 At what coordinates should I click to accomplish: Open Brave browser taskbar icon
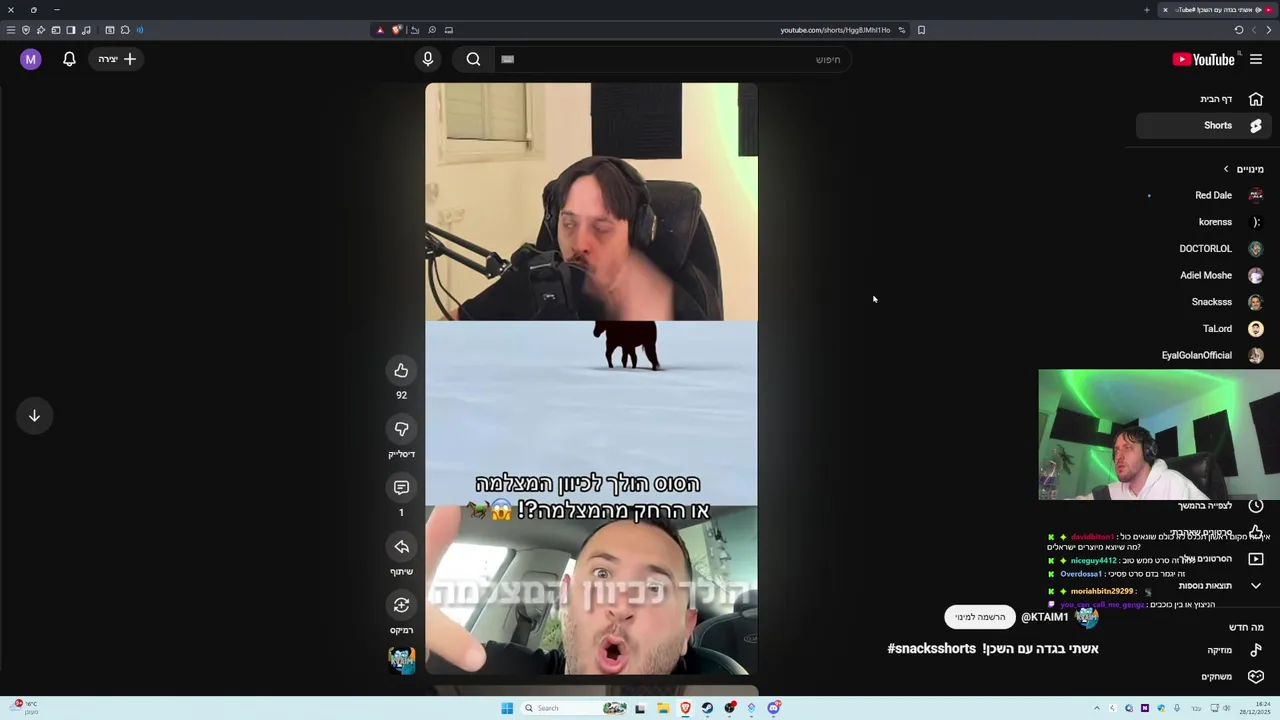pos(685,708)
